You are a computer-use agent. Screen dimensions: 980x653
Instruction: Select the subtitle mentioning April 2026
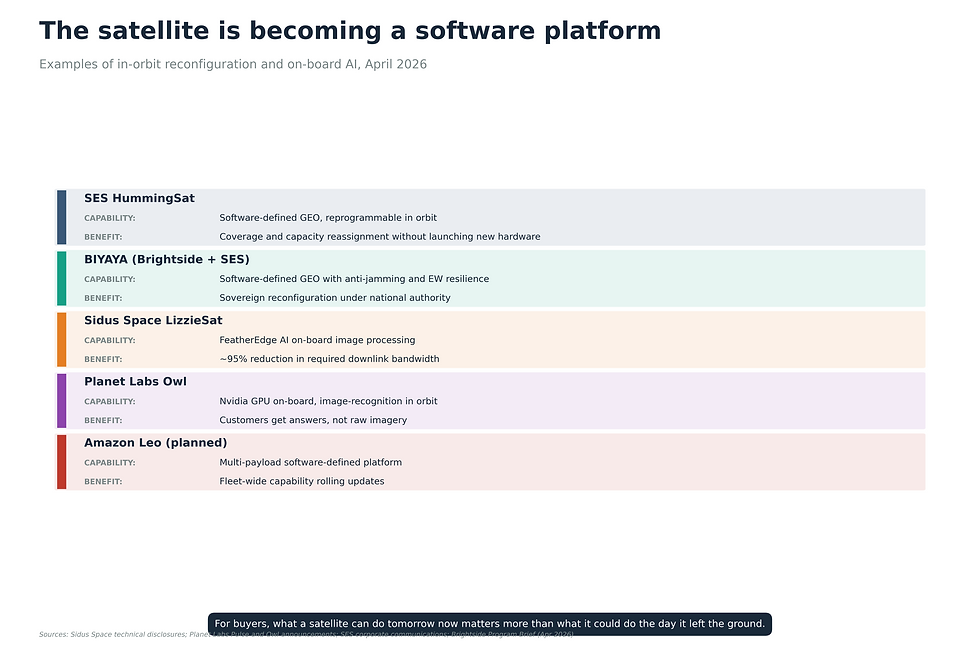point(232,64)
